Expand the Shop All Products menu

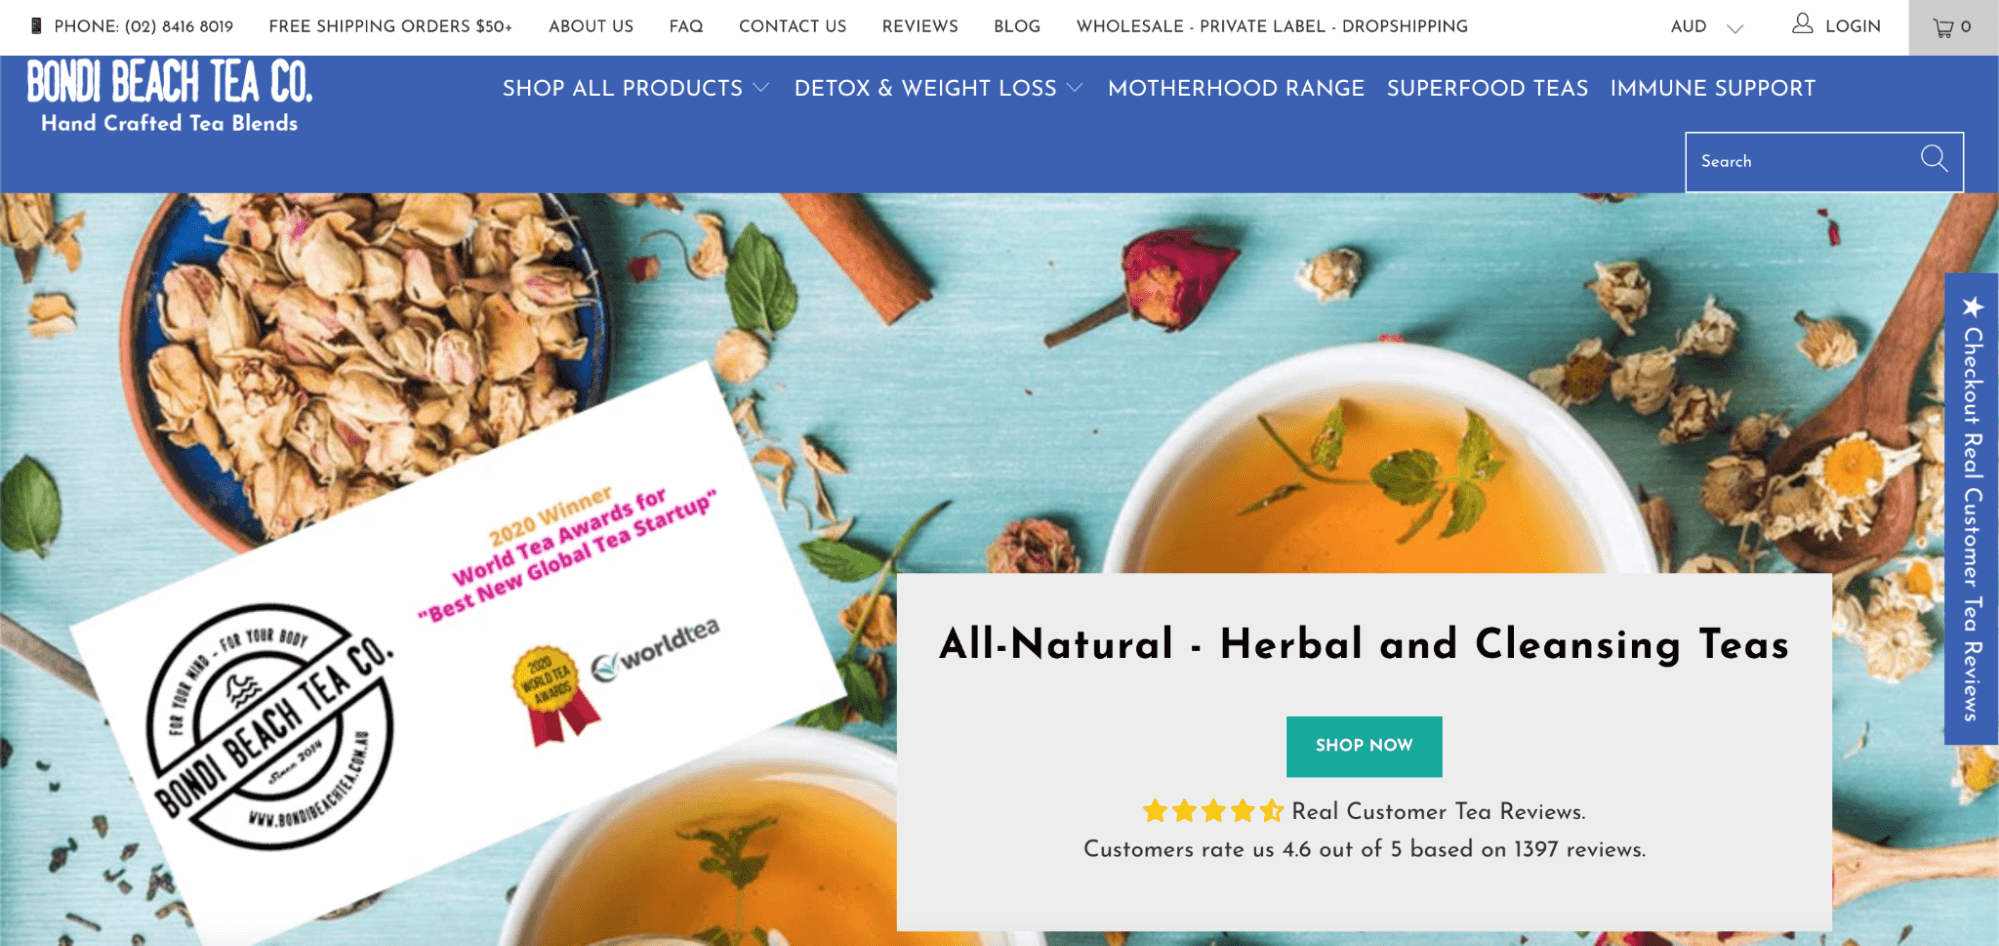(x=636, y=88)
